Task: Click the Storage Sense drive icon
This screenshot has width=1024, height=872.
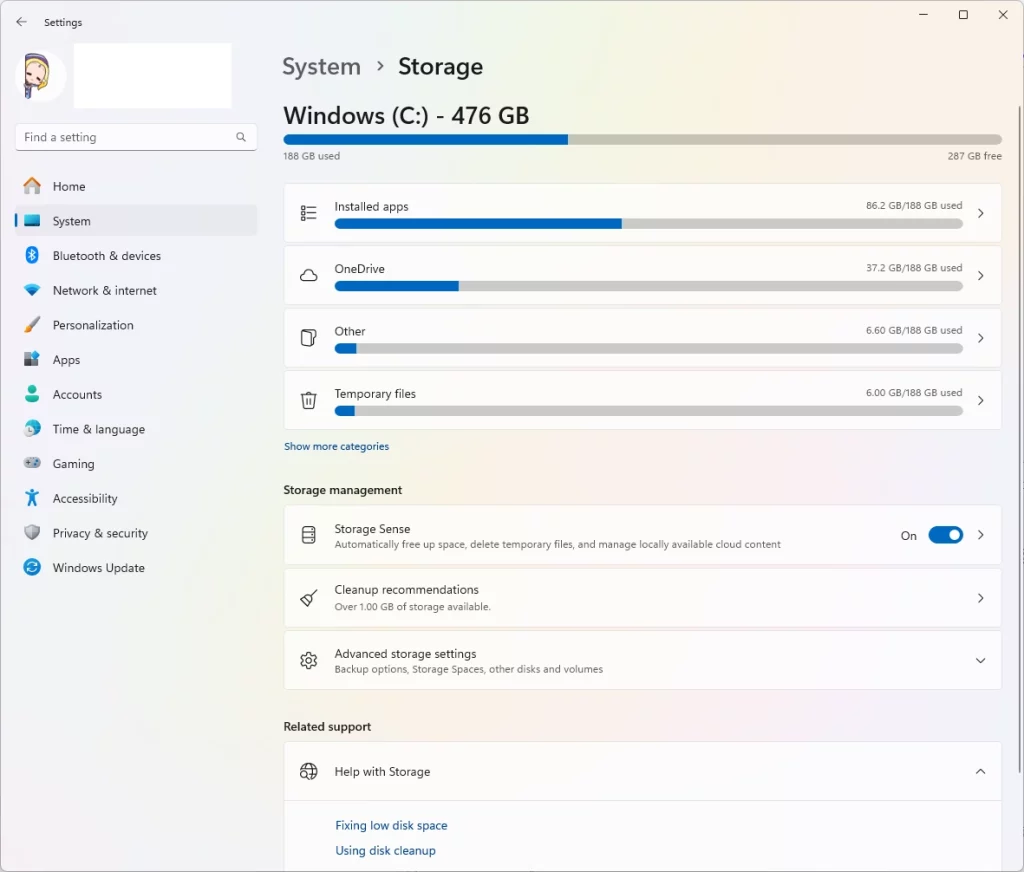Action: click(x=308, y=535)
